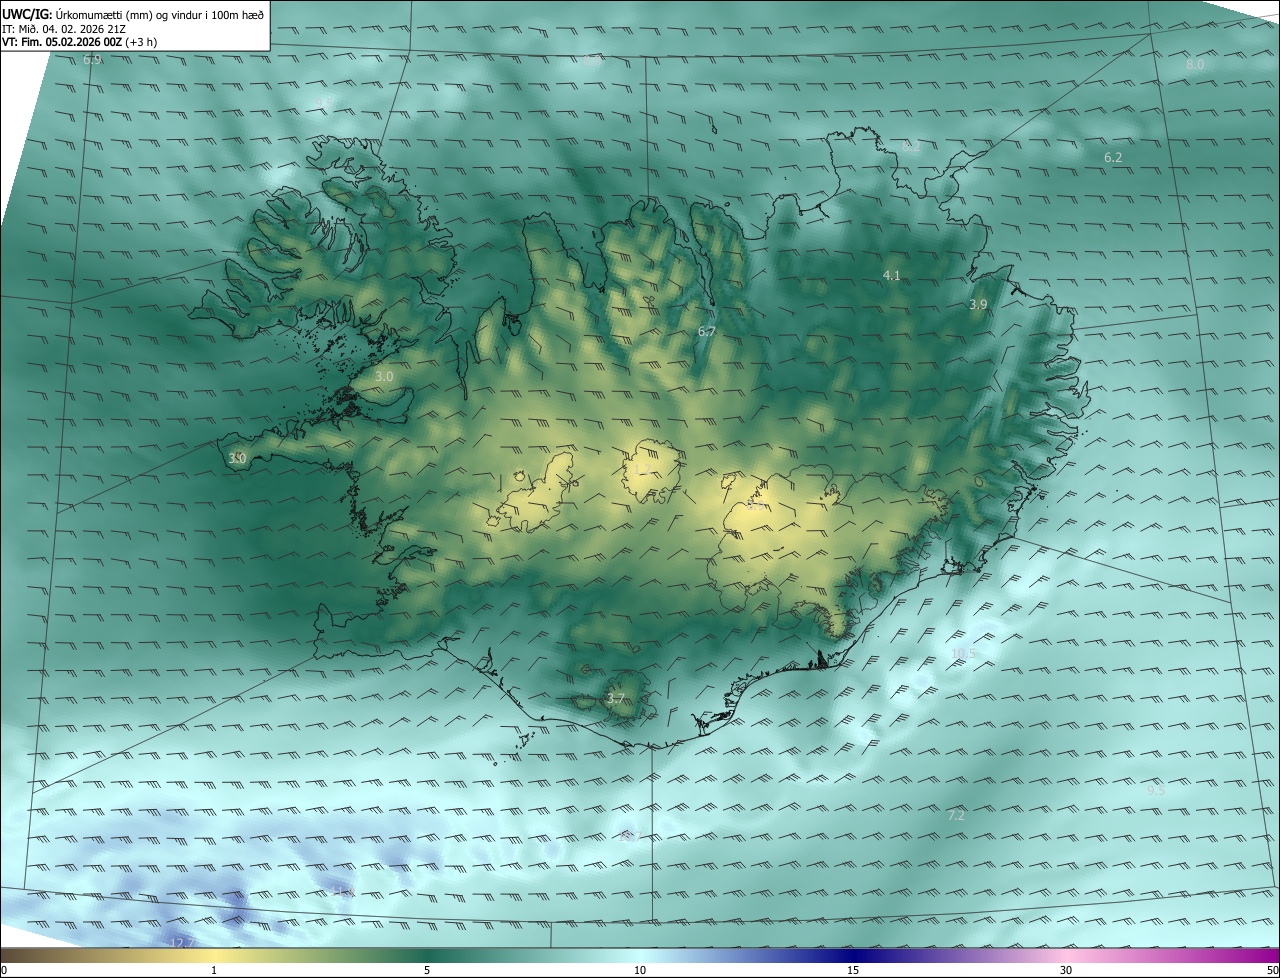Click the 9.5 value label on the map
Screen dimensions: 1280x978
[1156, 790]
